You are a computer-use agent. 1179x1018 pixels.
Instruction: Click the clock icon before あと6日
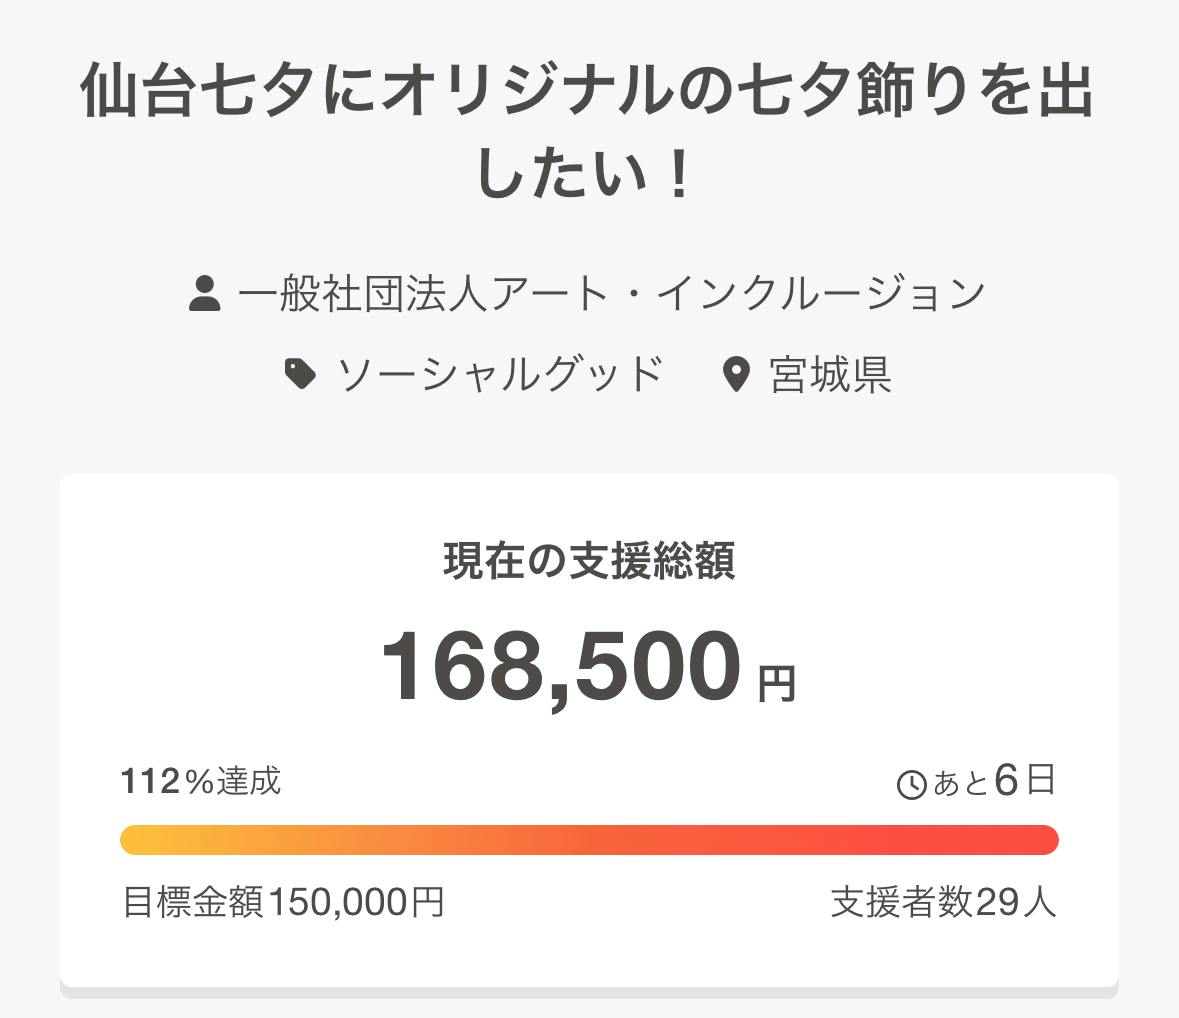[x=912, y=785]
